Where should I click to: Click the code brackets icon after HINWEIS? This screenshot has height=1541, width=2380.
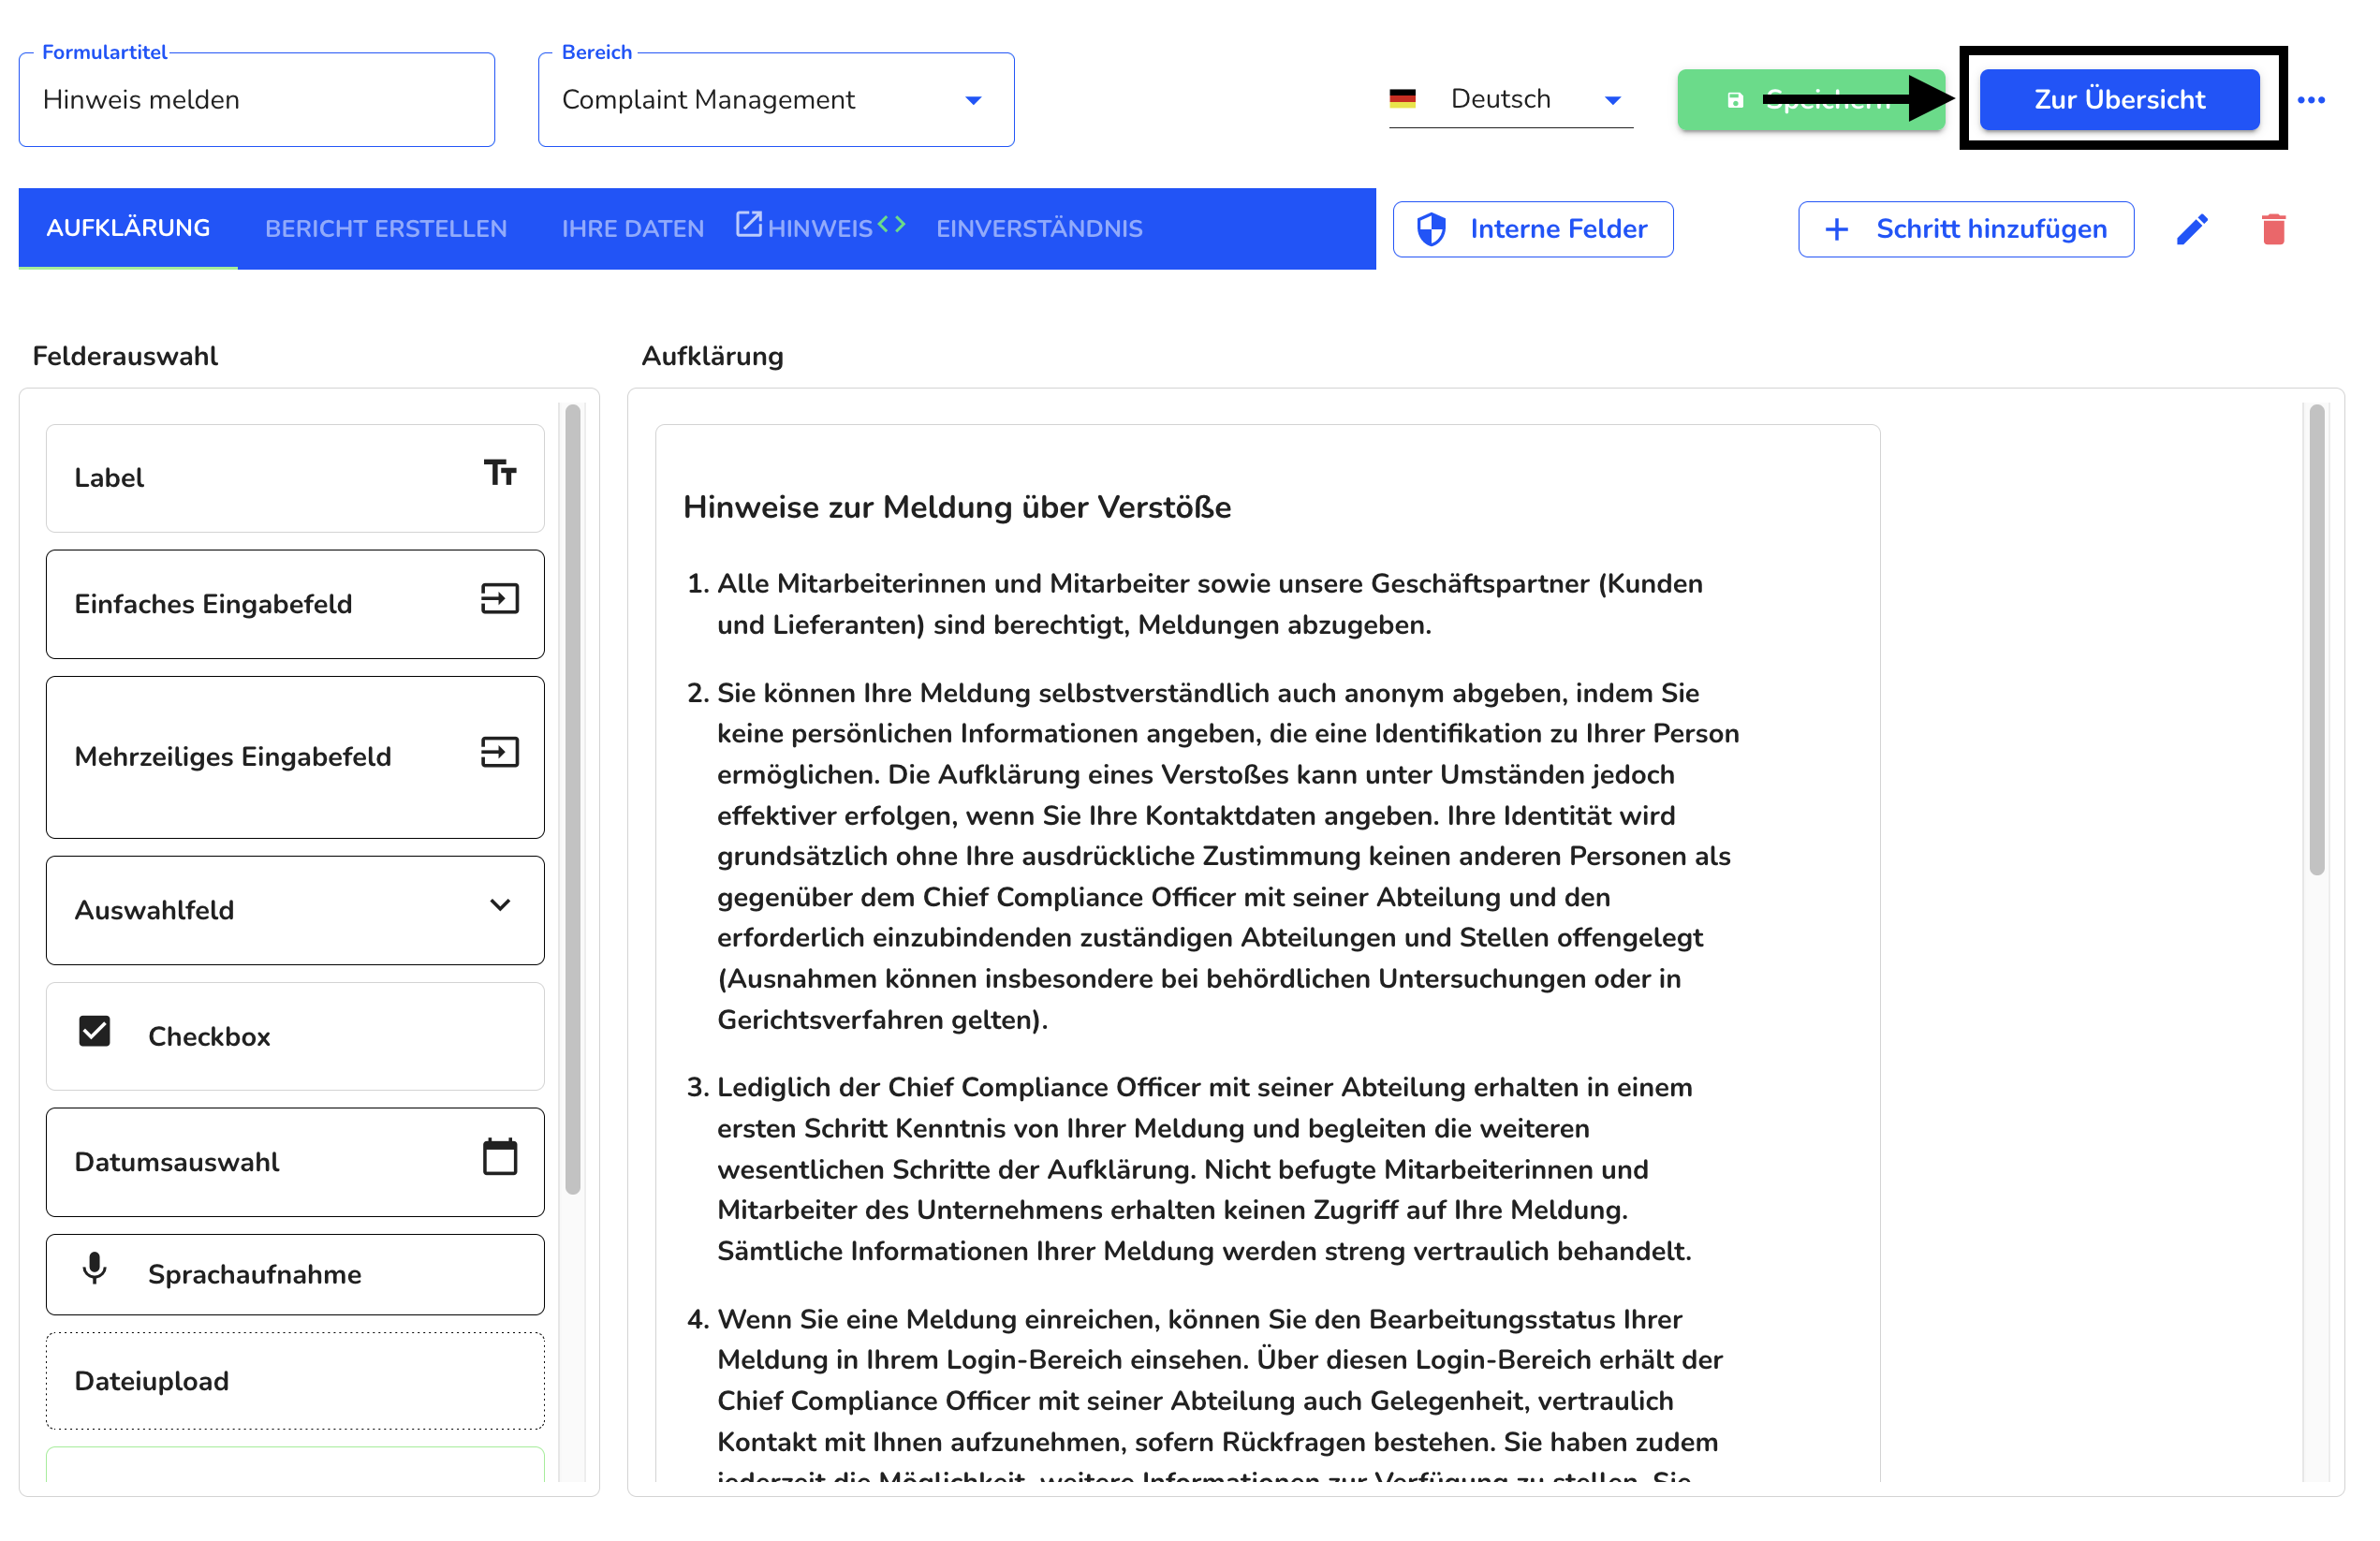click(891, 224)
